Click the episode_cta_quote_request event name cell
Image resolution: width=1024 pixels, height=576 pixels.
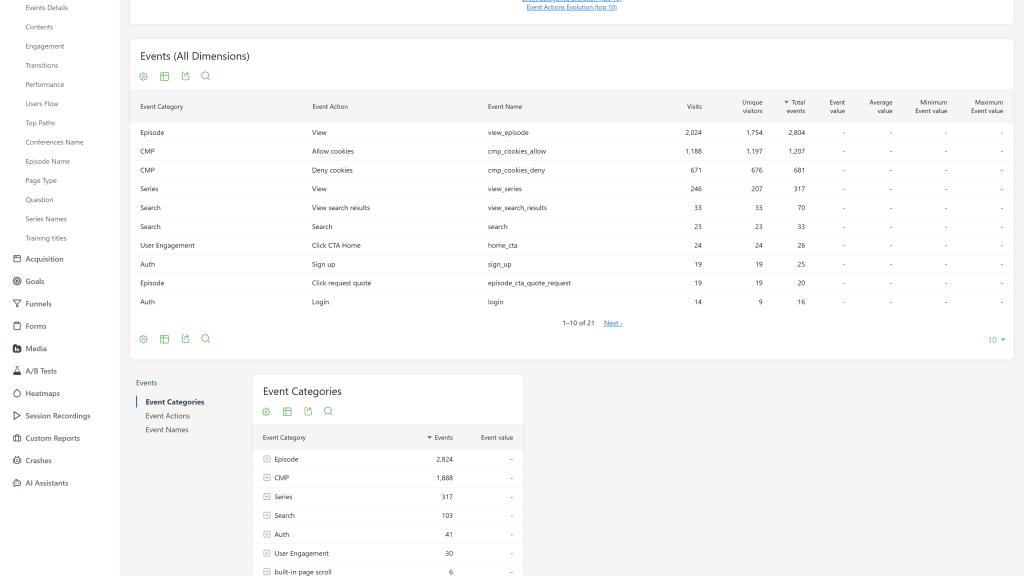tap(529, 283)
